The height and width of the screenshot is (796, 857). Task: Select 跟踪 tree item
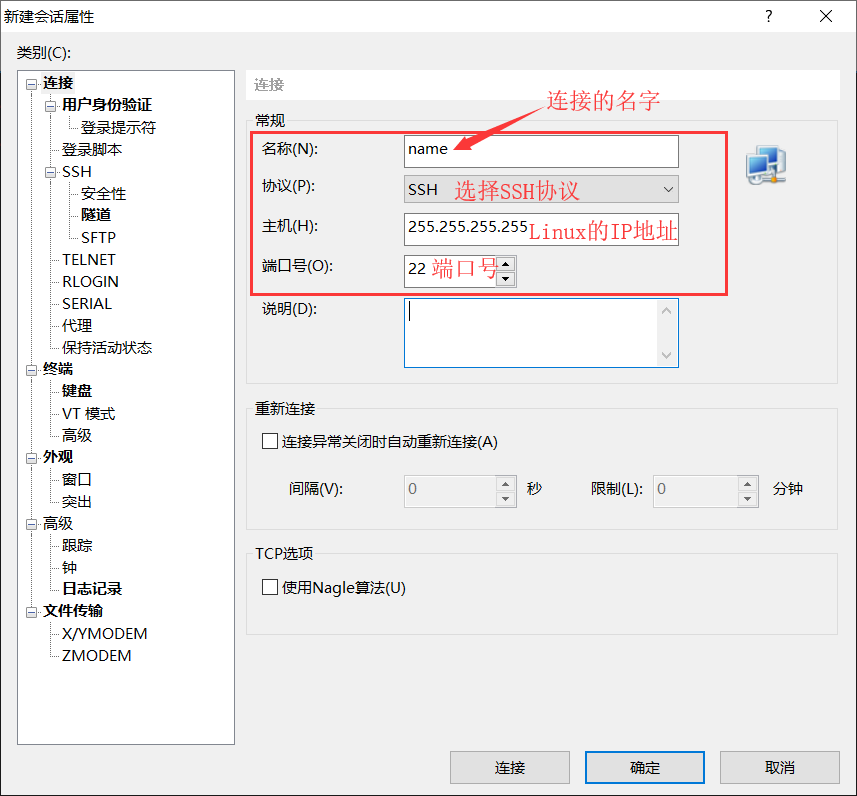(x=77, y=545)
